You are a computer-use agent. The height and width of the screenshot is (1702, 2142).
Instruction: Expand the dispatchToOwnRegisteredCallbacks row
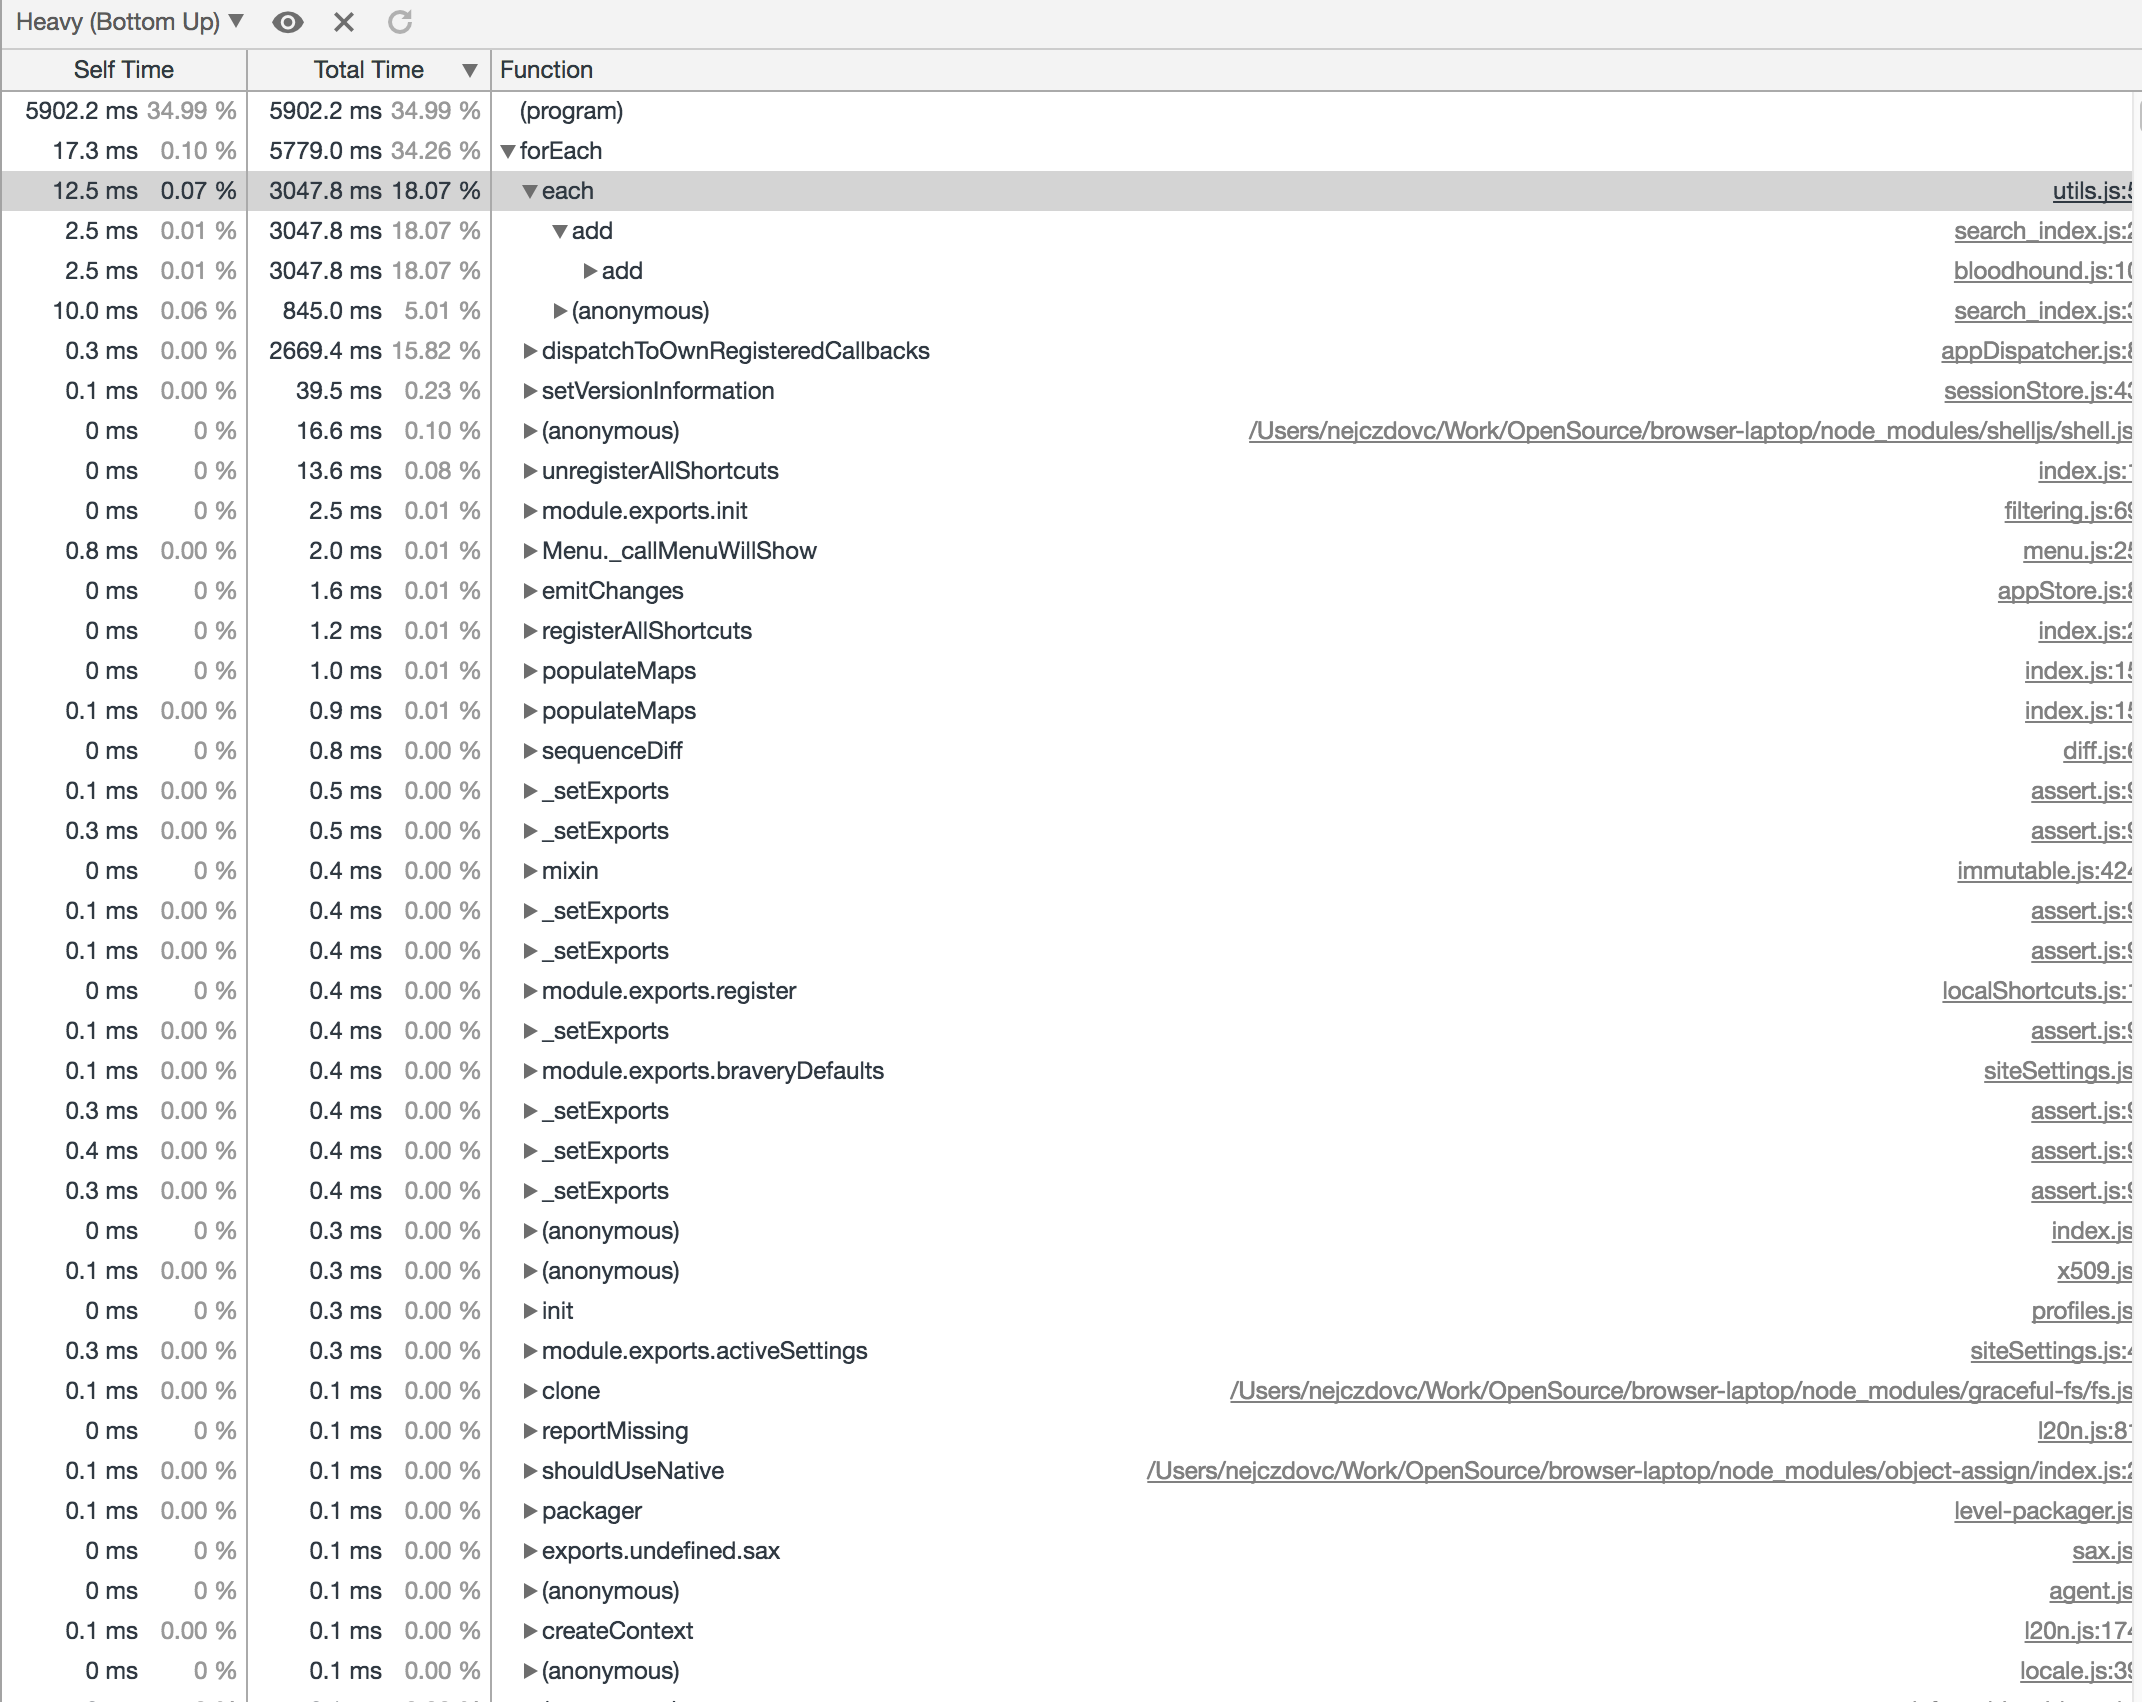[530, 351]
